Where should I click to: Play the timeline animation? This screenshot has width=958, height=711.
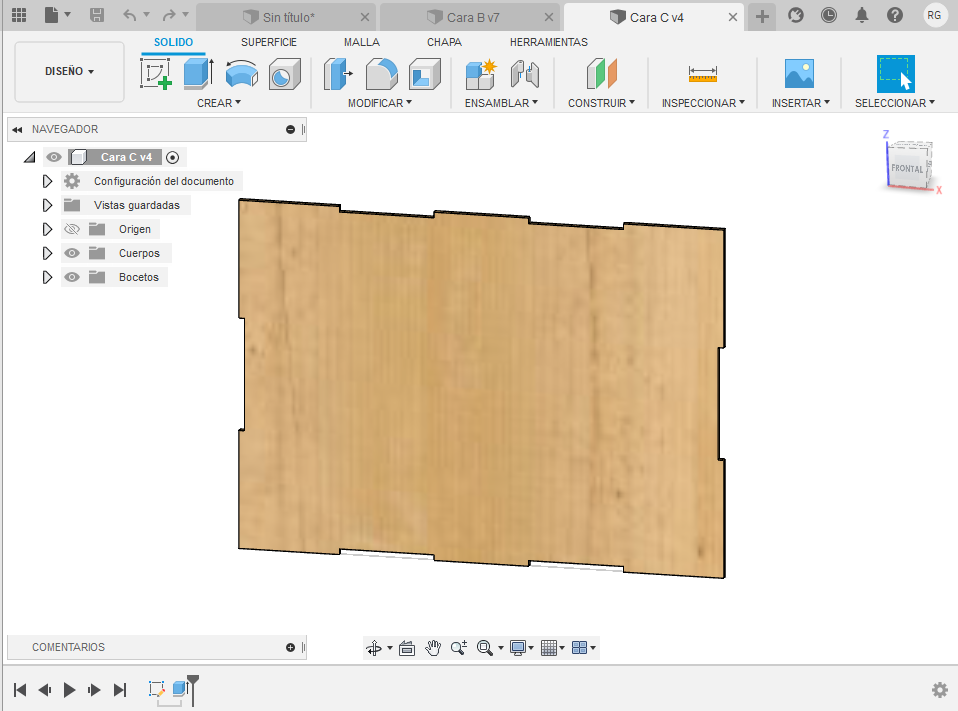click(69, 690)
